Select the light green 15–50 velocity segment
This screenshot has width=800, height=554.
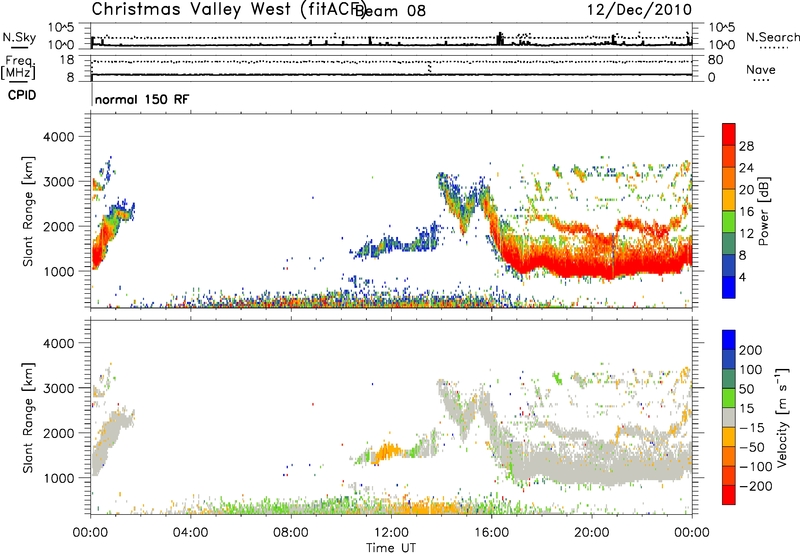(729, 398)
